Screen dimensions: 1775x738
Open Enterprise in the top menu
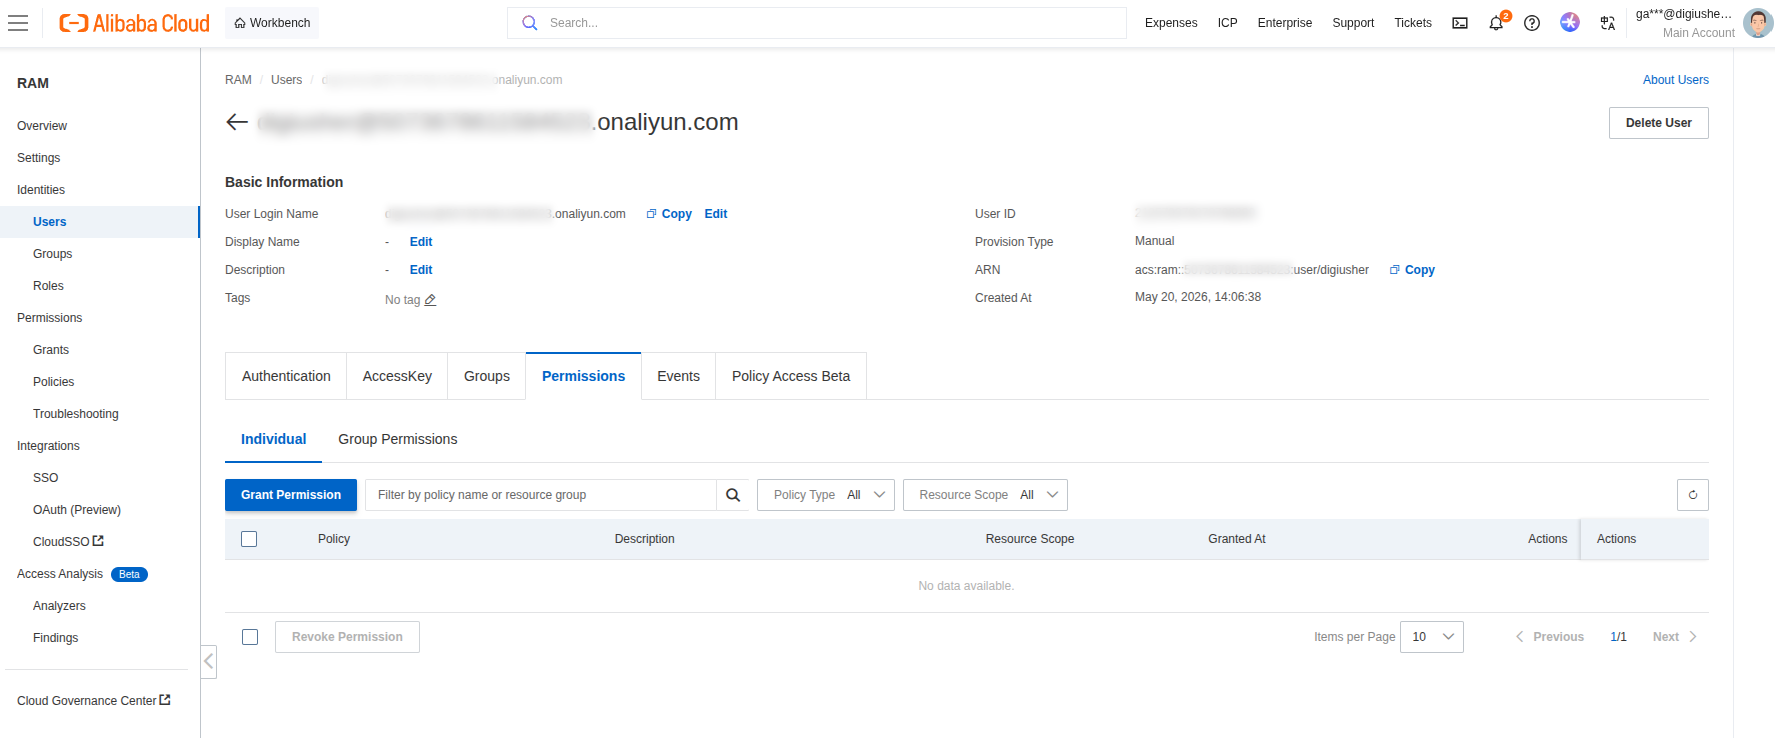tap(1285, 23)
